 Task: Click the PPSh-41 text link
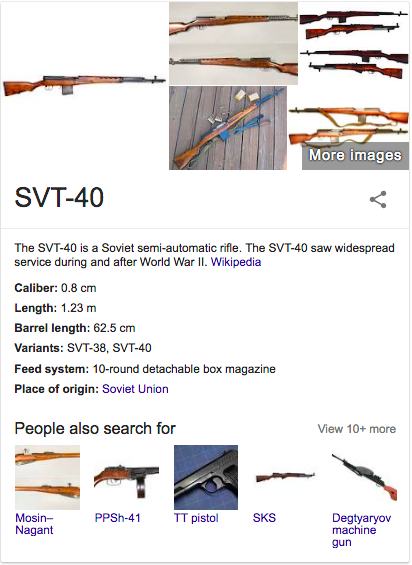click(117, 518)
